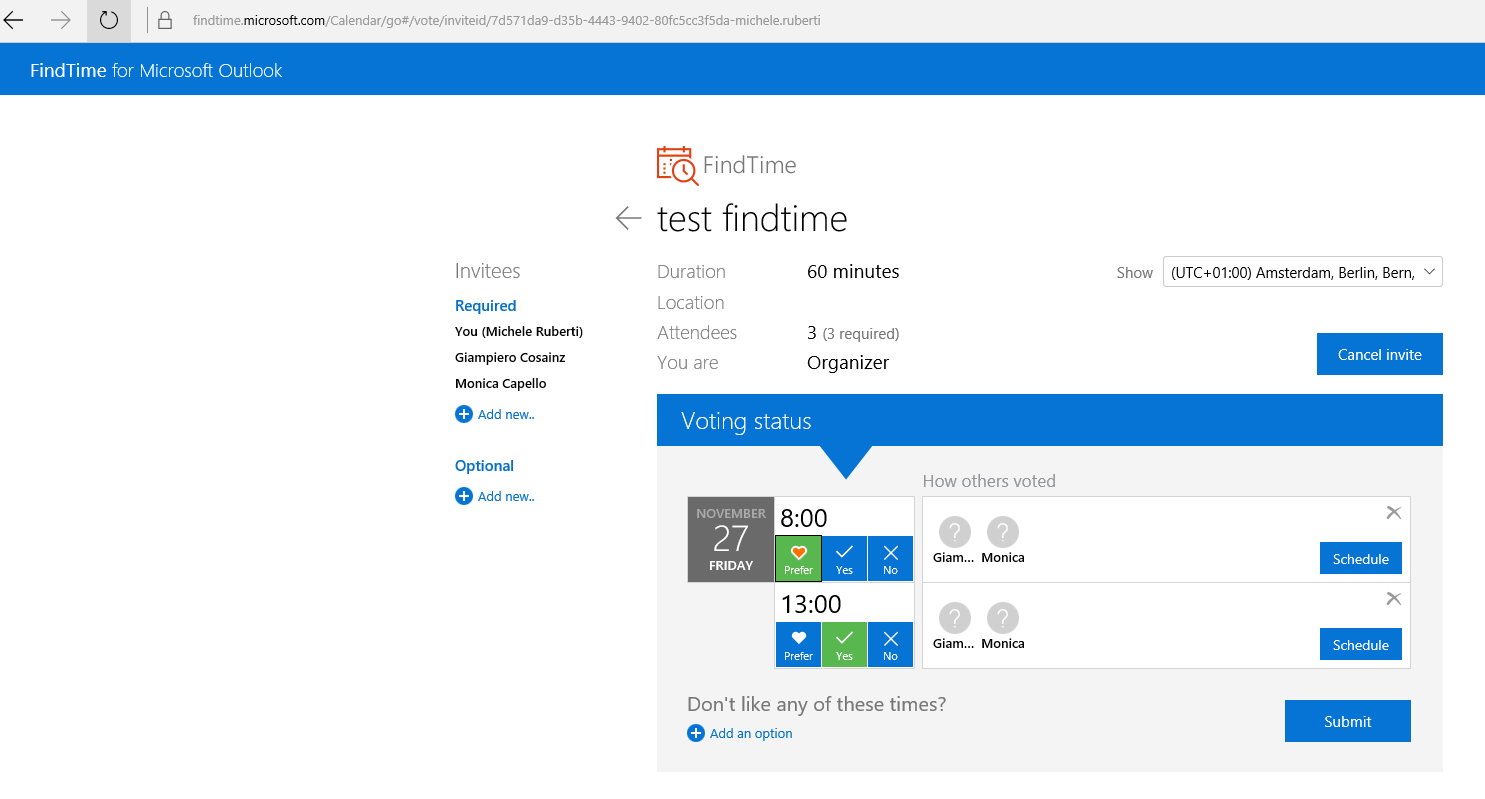Click the Required heading

coord(485,306)
